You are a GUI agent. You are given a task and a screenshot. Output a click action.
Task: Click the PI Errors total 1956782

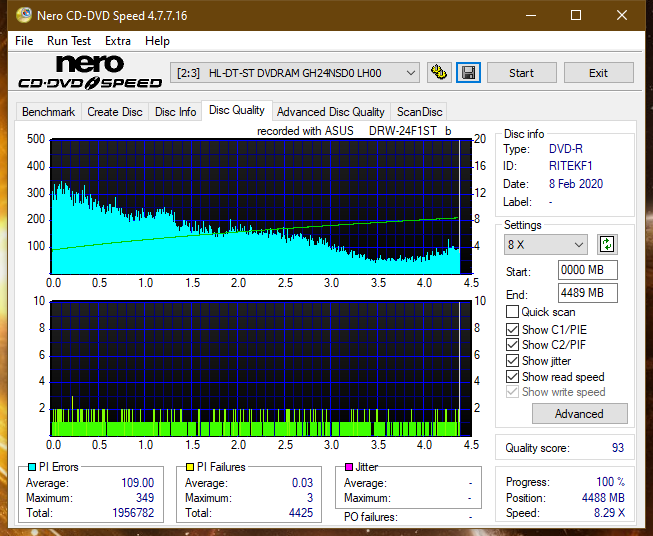click(x=133, y=513)
